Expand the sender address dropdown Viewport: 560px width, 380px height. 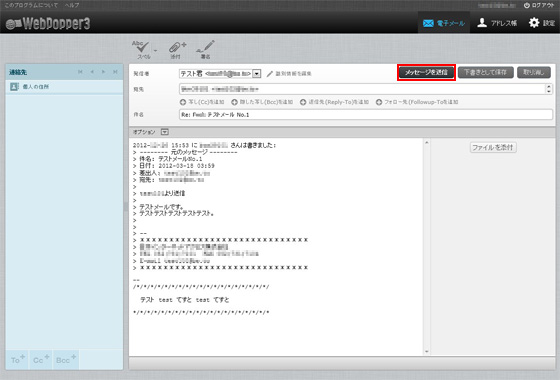[x=256, y=74]
